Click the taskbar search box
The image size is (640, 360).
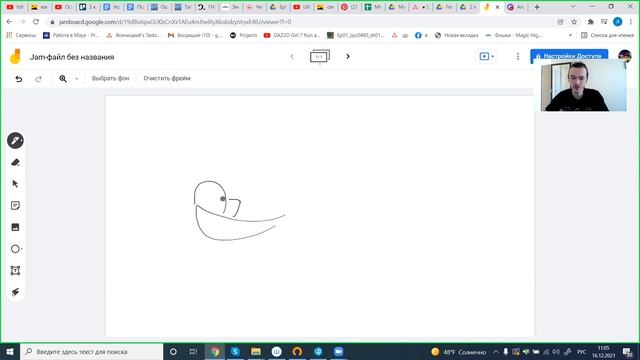[92, 351]
